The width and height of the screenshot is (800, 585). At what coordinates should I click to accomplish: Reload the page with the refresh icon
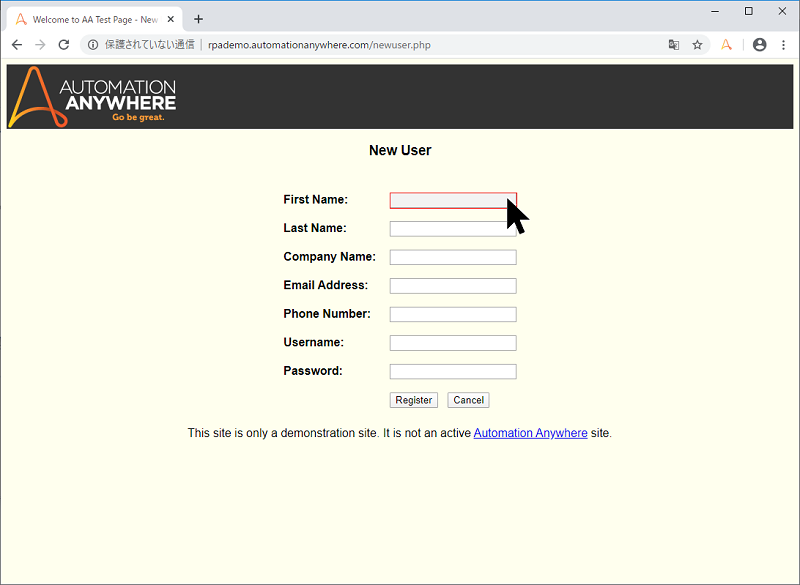tap(64, 45)
